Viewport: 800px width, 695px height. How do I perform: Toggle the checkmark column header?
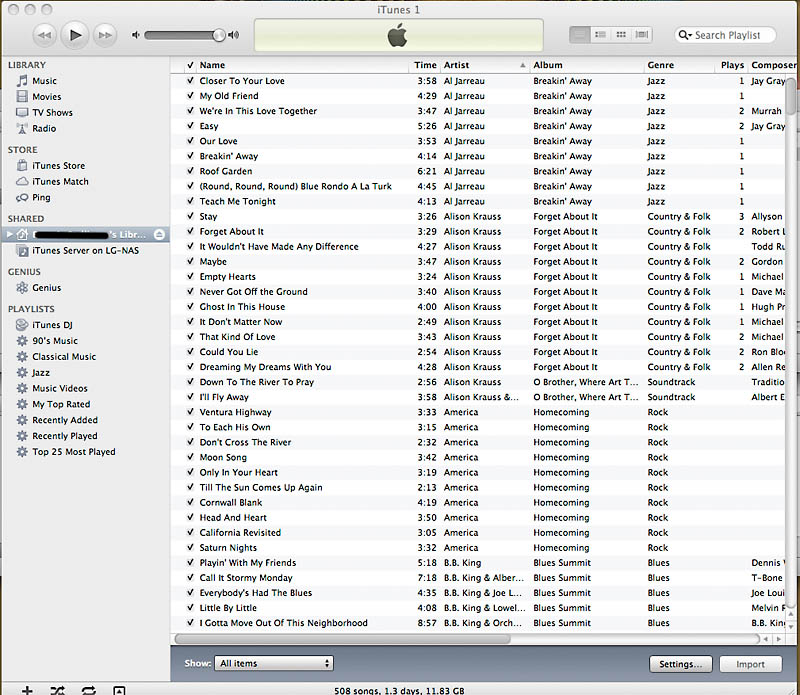click(190, 65)
